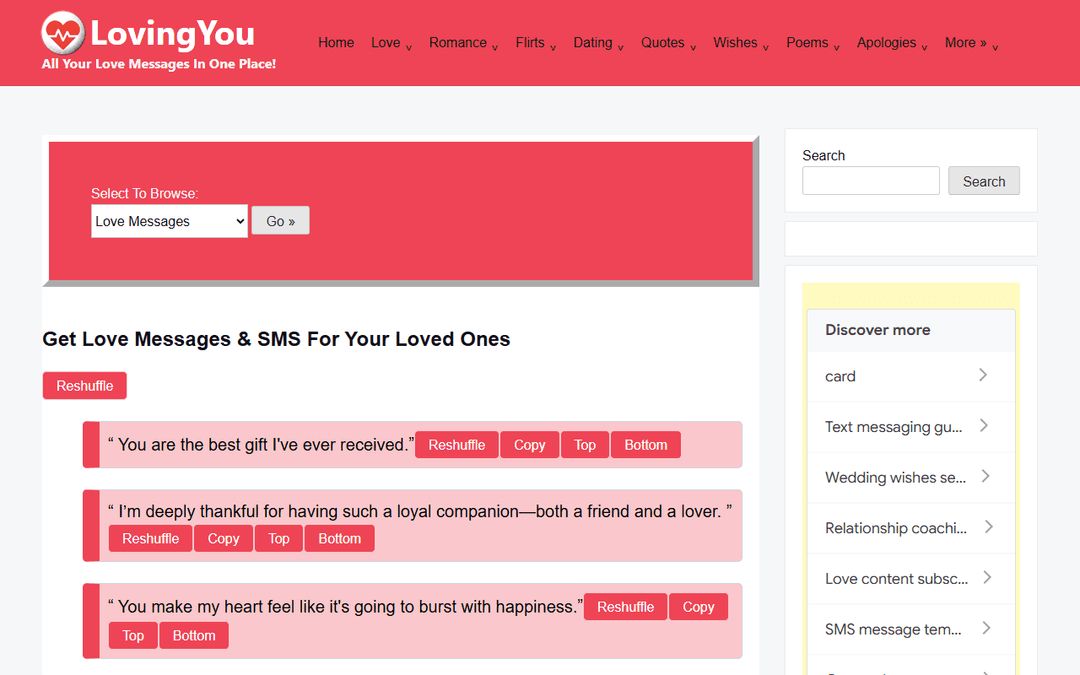This screenshot has width=1080, height=675.
Task: Click the Reshuffle button below the heading
Action: coord(85,386)
